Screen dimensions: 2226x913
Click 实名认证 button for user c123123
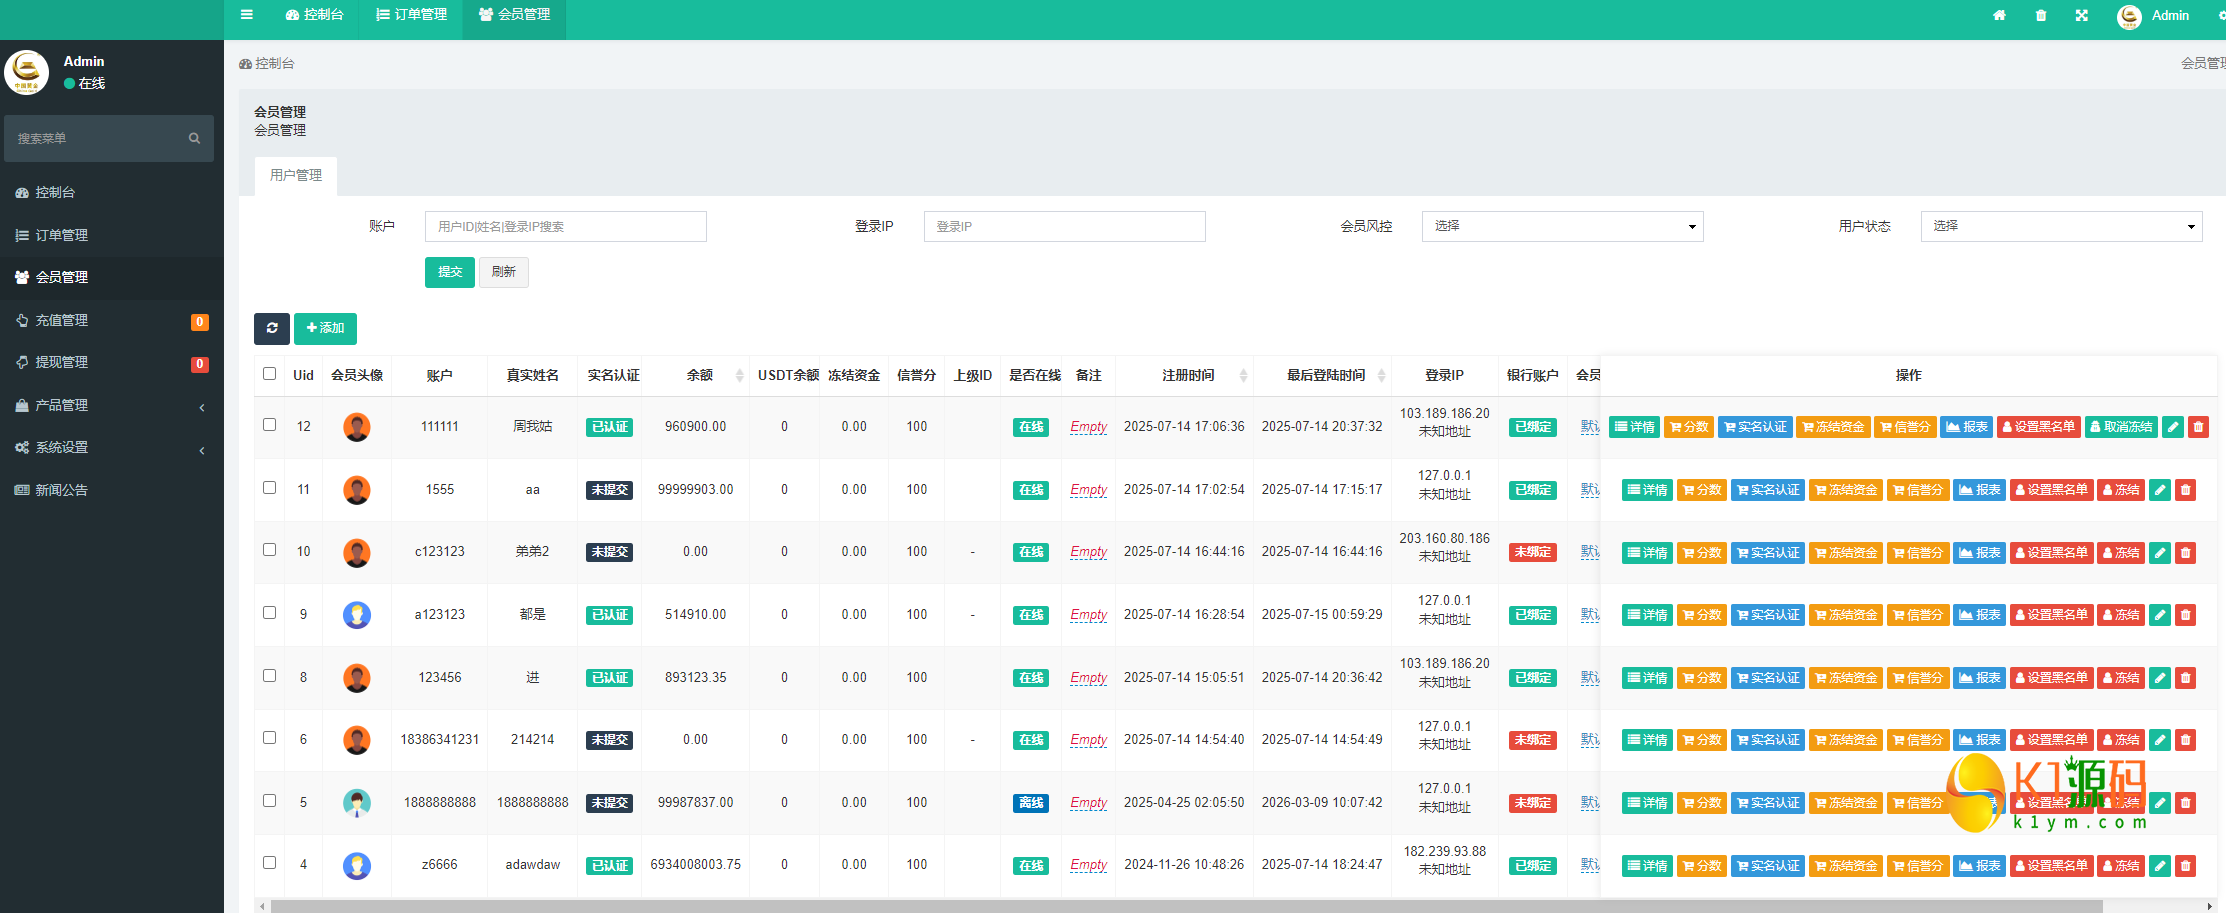[x=1768, y=553]
